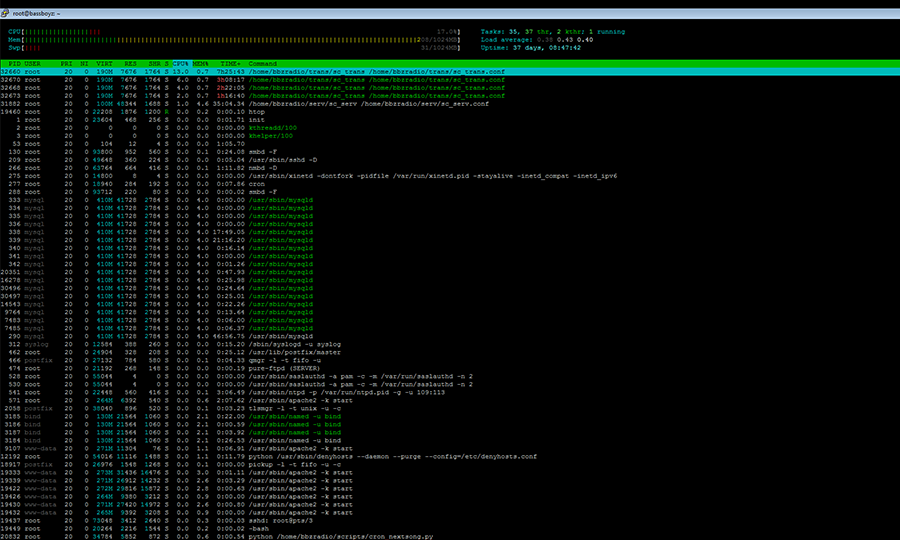Select the denyhosts python process row
This screenshot has height=540, width=900.
[x=450, y=457]
